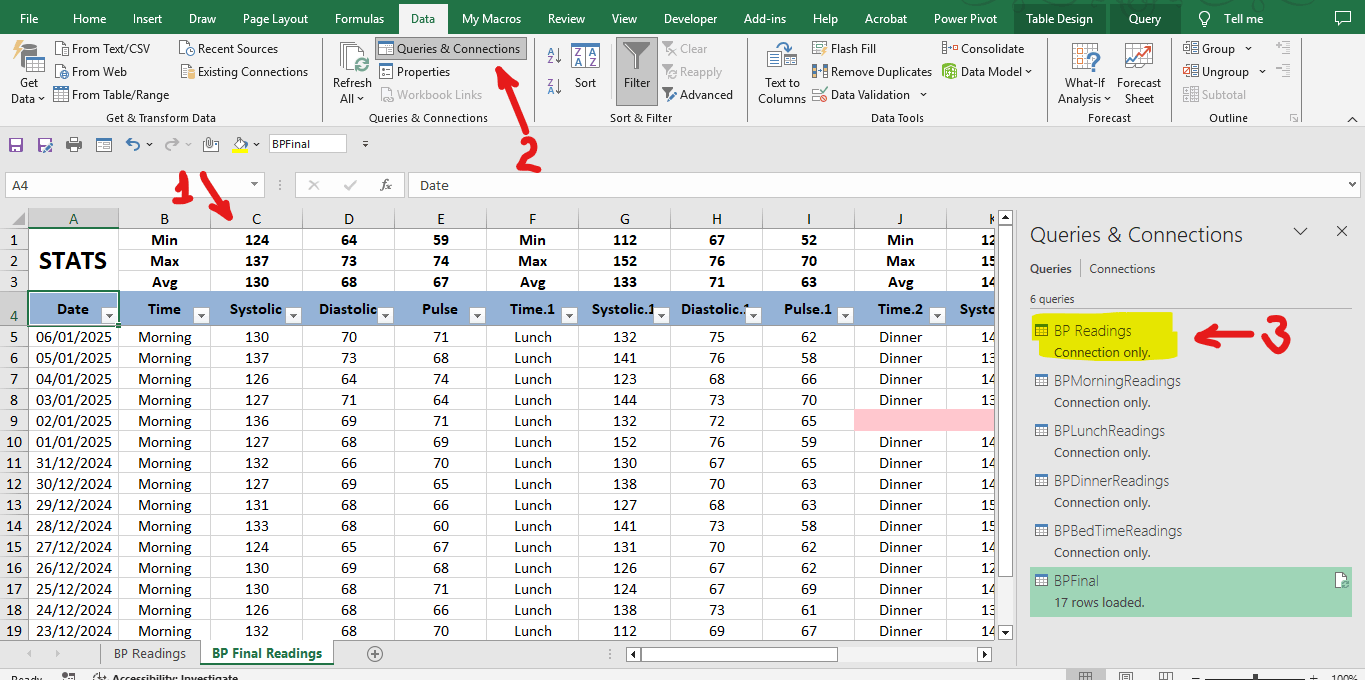The image size is (1365, 680).
Task: Switch to Connections tab in the pane
Action: pyautogui.click(x=1122, y=268)
